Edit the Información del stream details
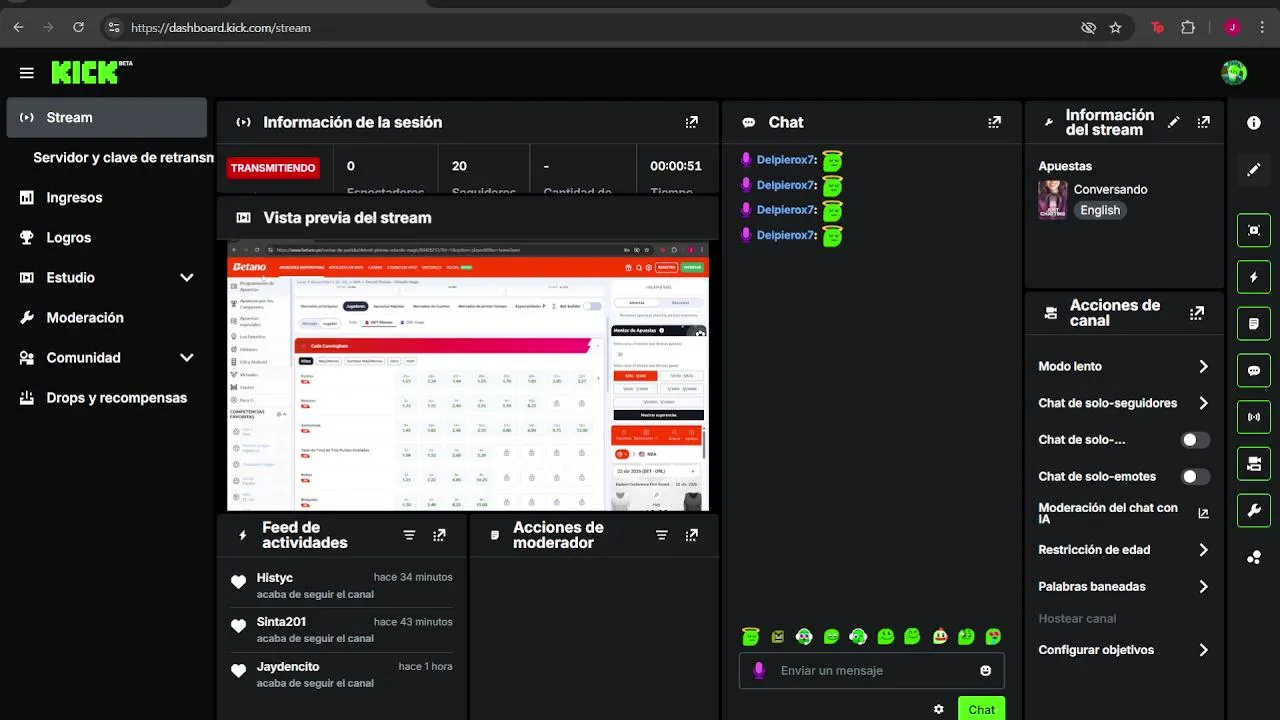This screenshot has height=720, width=1280. [1174, 122]
